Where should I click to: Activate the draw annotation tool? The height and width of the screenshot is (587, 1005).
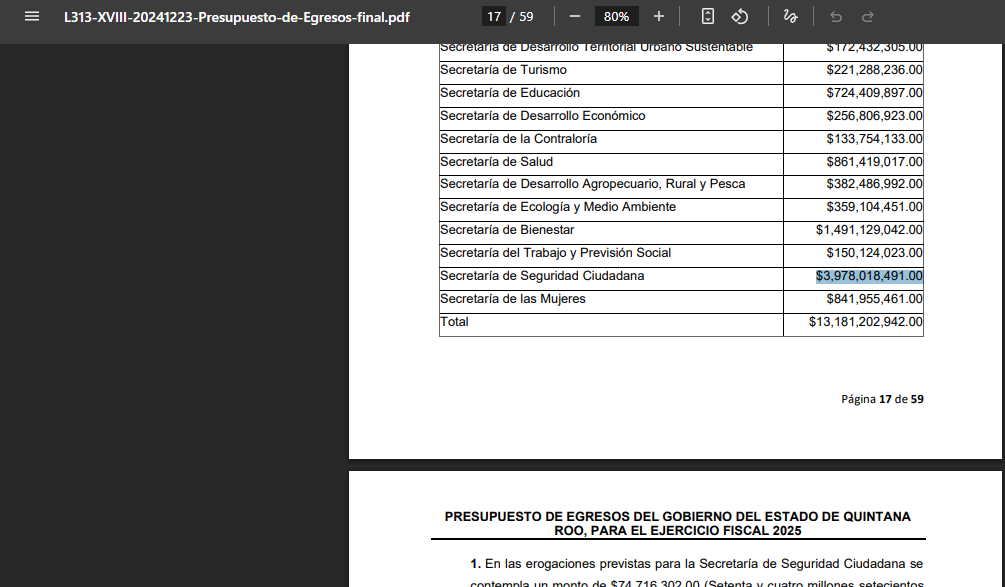coord(790,17)
